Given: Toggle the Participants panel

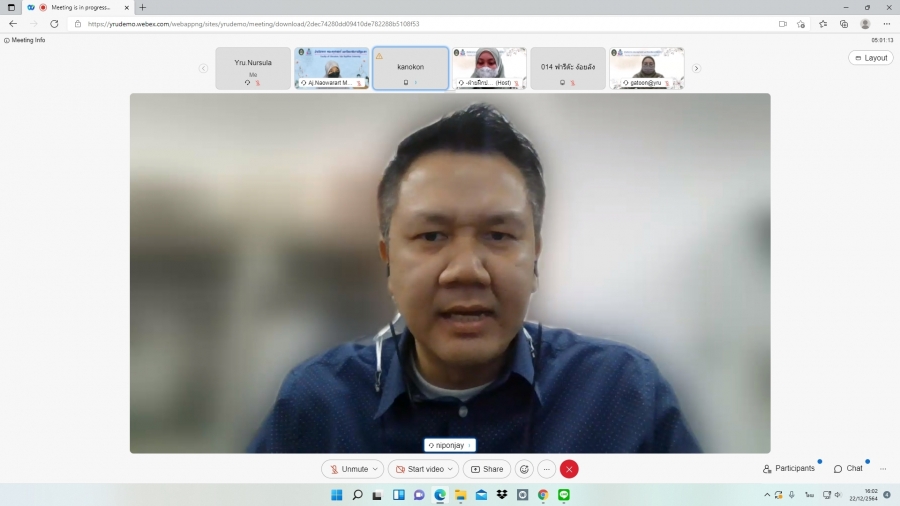Looking at the screenshot, I should [x=789, y=468].
